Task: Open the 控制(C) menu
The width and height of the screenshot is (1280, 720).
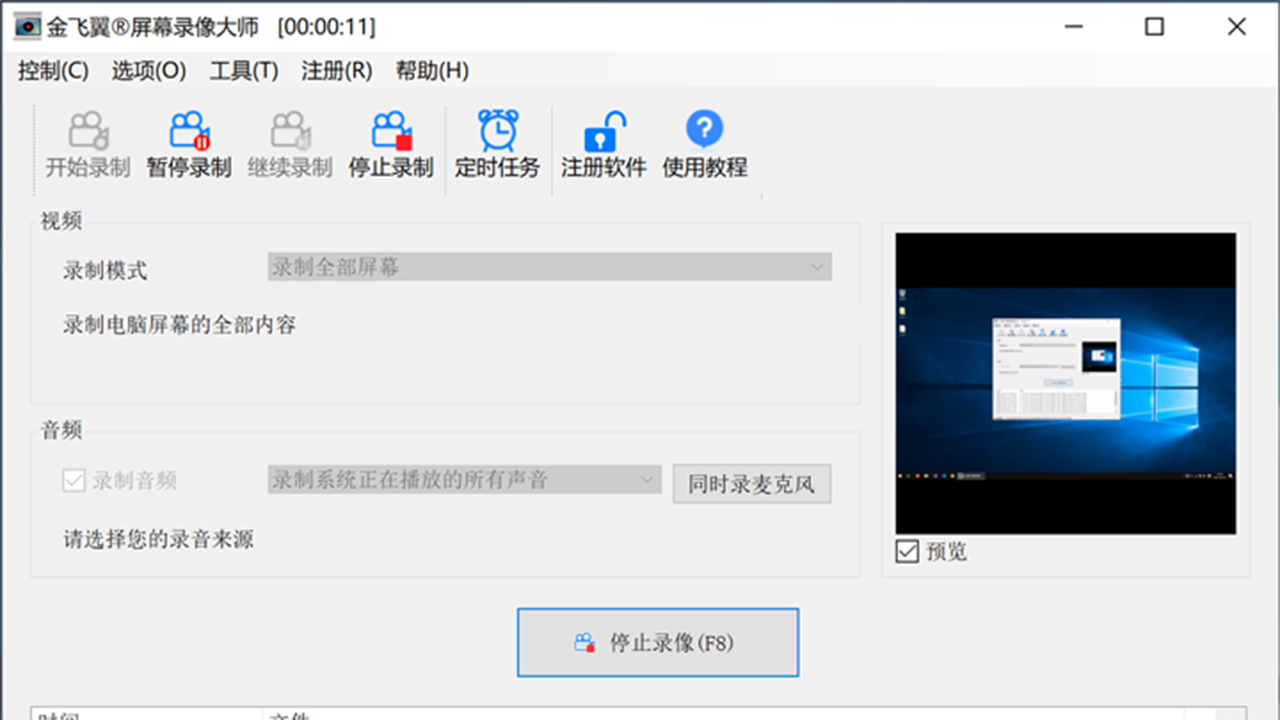Action: point(53,71)
